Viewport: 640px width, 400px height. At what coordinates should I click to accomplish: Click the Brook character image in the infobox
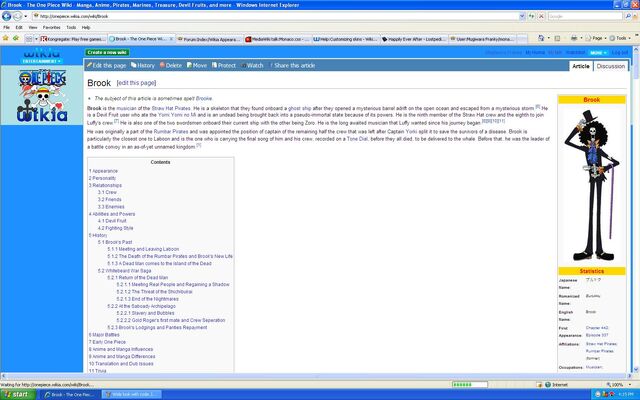pyautogui.click(x=591, y=186)
